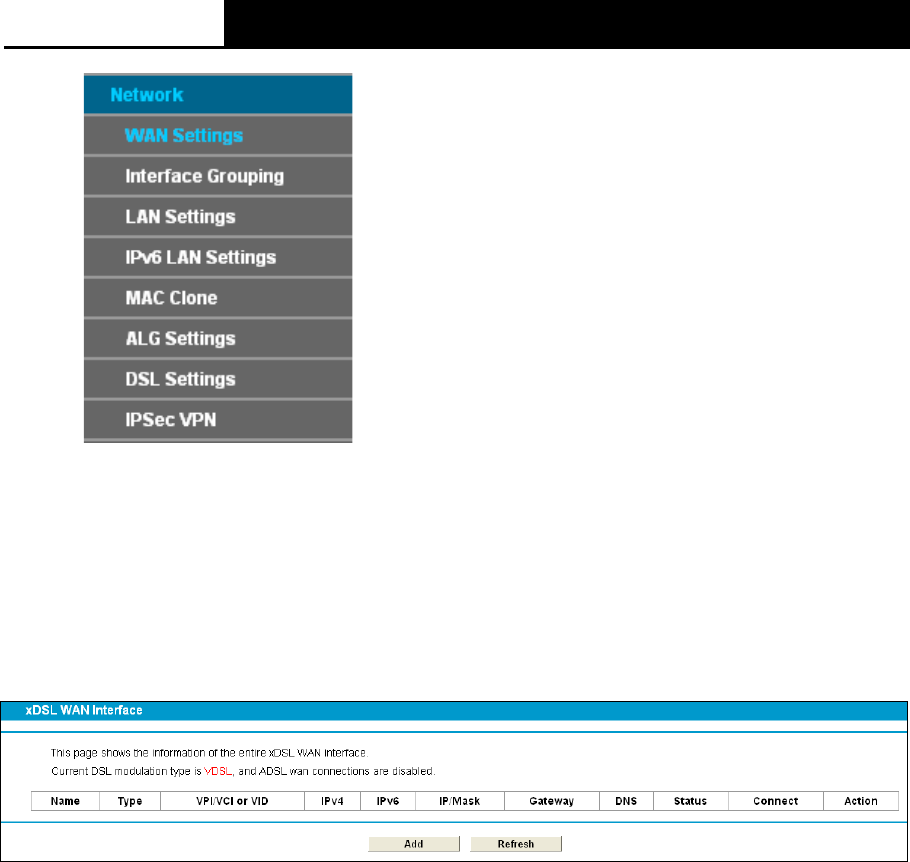Click the Type column header
Viewport: 910px width, 862px height.
130,801
